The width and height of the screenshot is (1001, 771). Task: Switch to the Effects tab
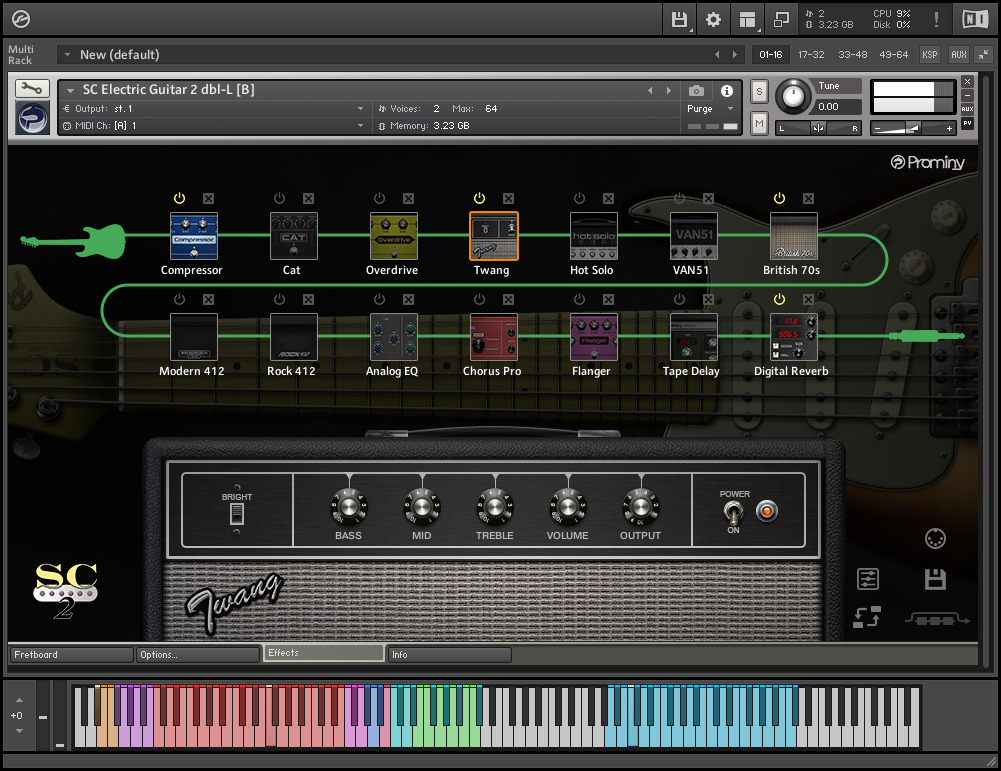pos(324,653)
